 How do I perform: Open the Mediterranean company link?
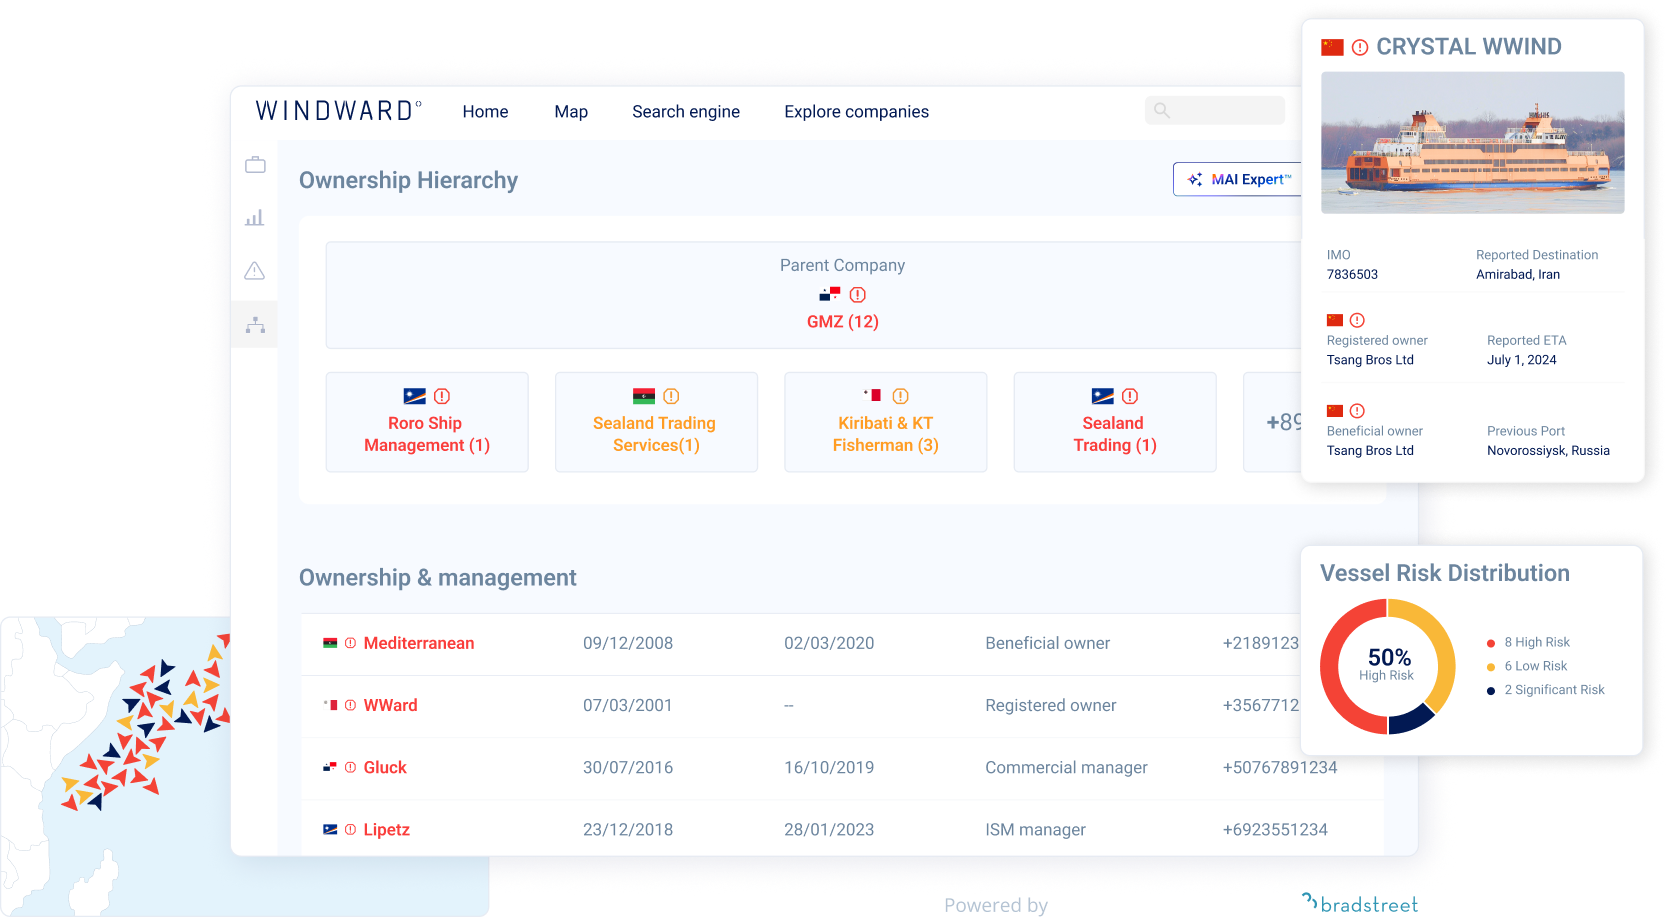tap(419, 643)
